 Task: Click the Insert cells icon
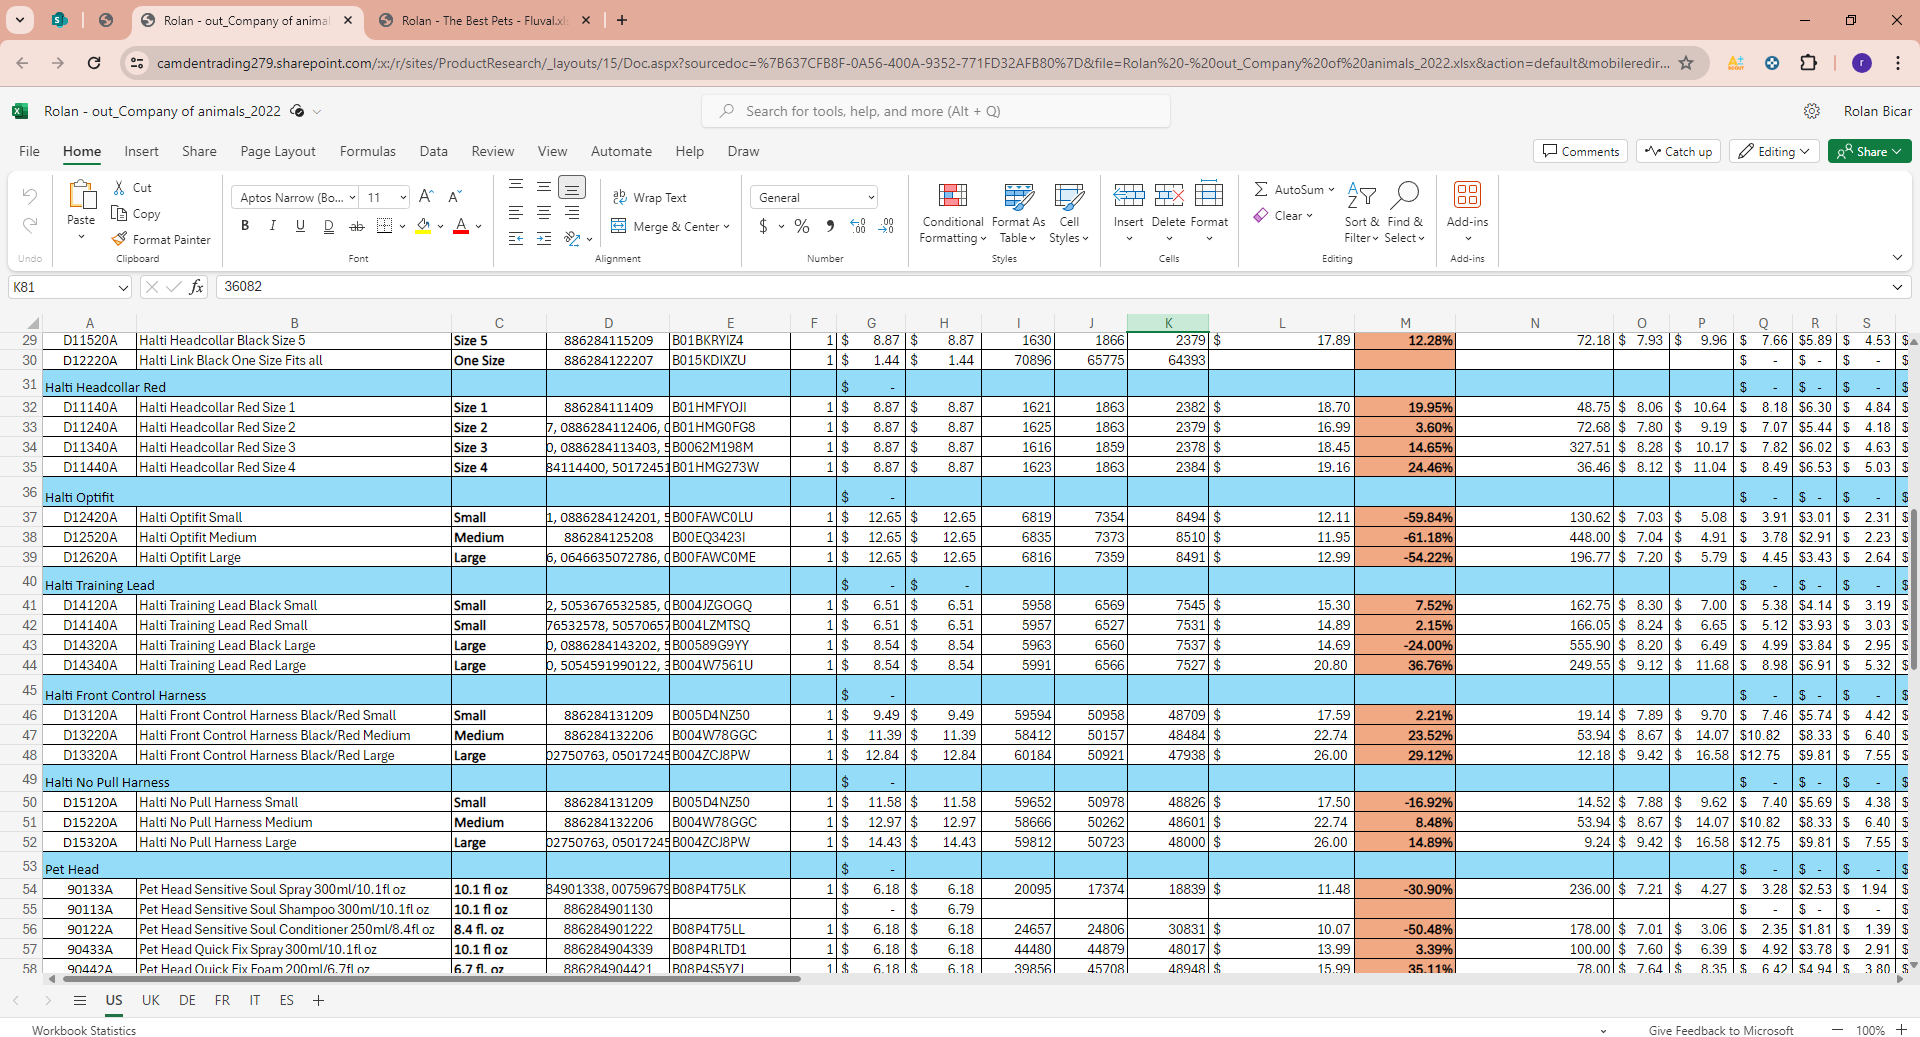(x=1129, y=194)
